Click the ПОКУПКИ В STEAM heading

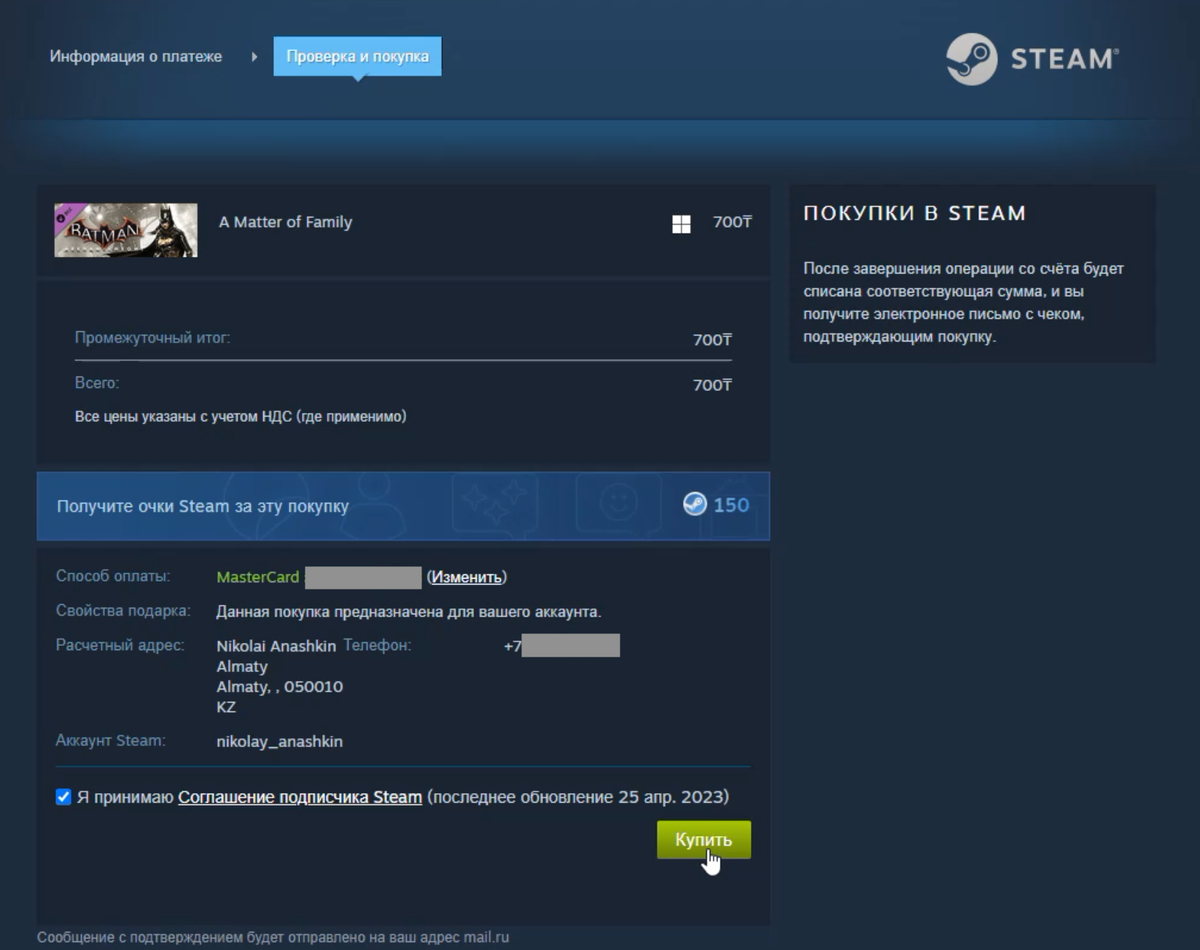(915, 213)
